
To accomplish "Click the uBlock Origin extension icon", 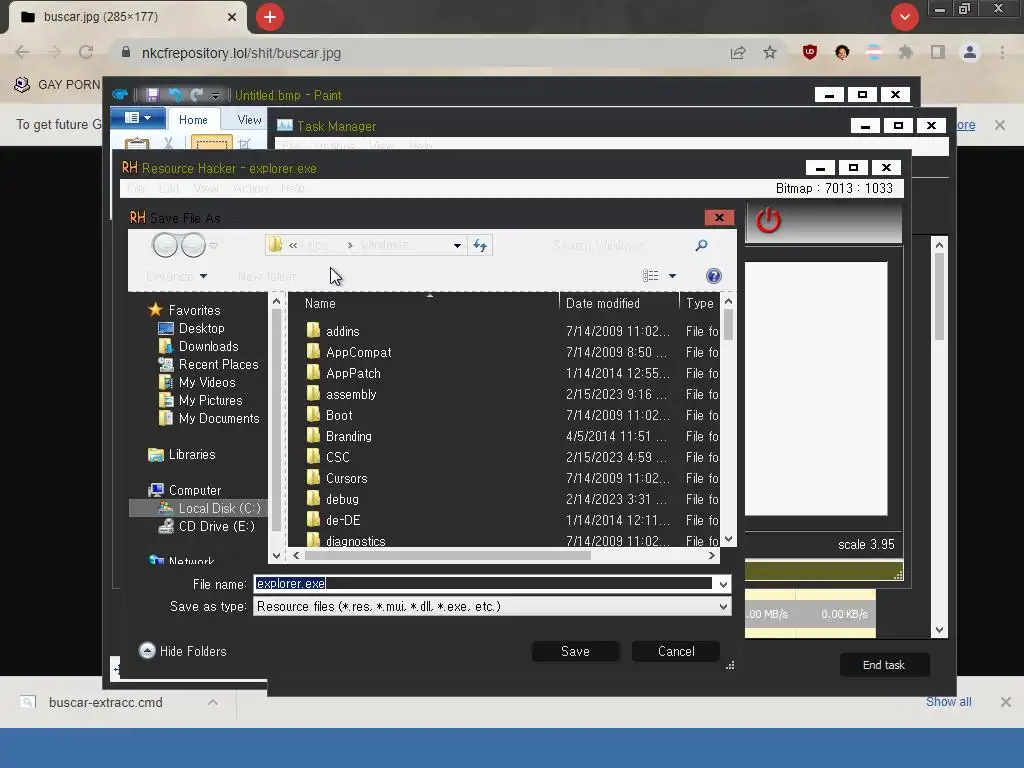I will [810, 52].
